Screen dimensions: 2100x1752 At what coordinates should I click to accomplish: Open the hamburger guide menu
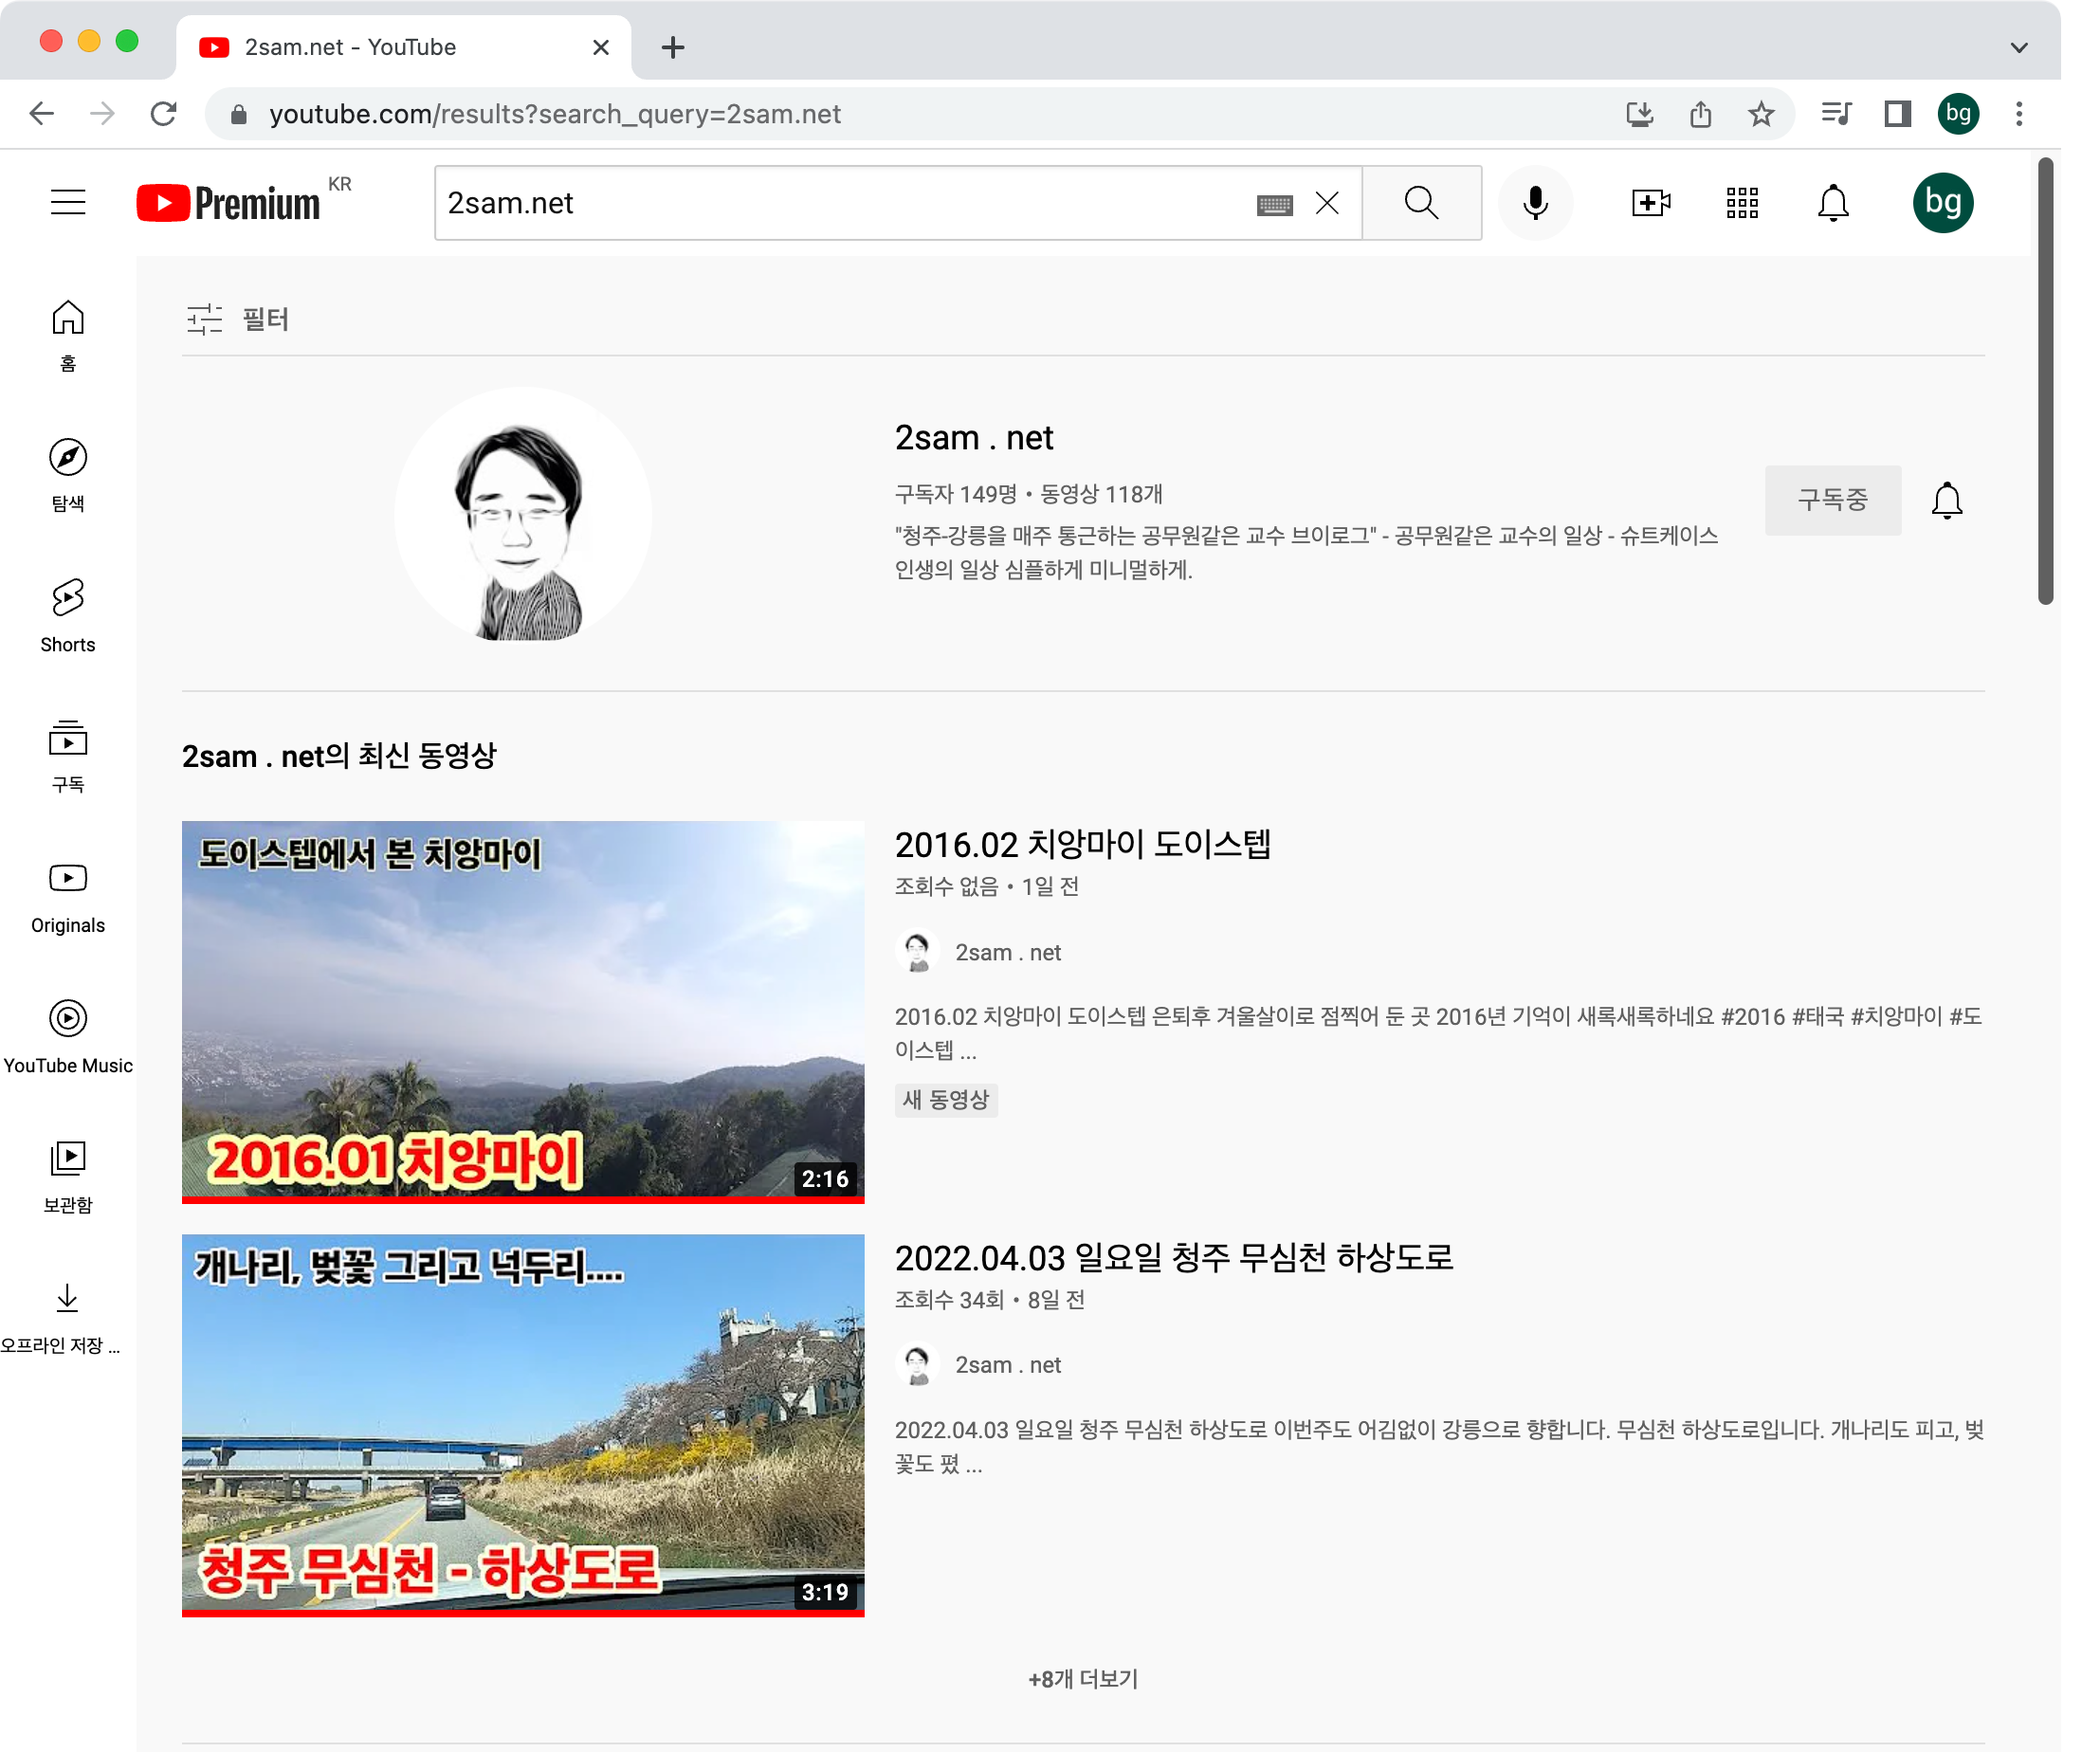click(68, 203)
